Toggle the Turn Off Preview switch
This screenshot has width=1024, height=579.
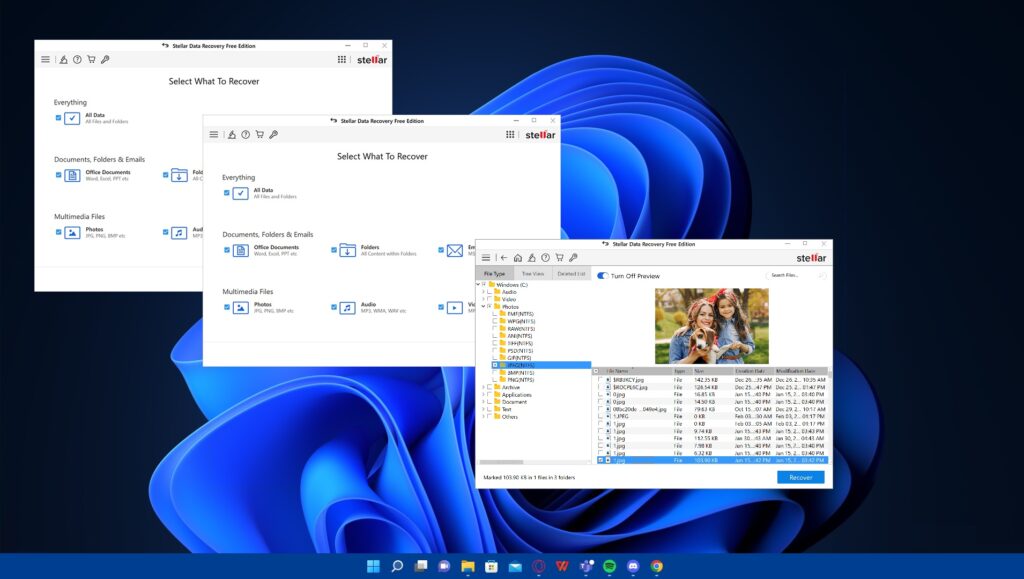point(603,275)
